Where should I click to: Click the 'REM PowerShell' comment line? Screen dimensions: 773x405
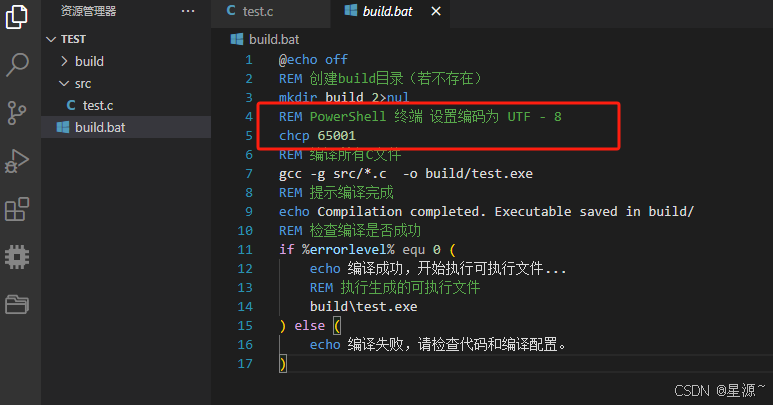420,117
